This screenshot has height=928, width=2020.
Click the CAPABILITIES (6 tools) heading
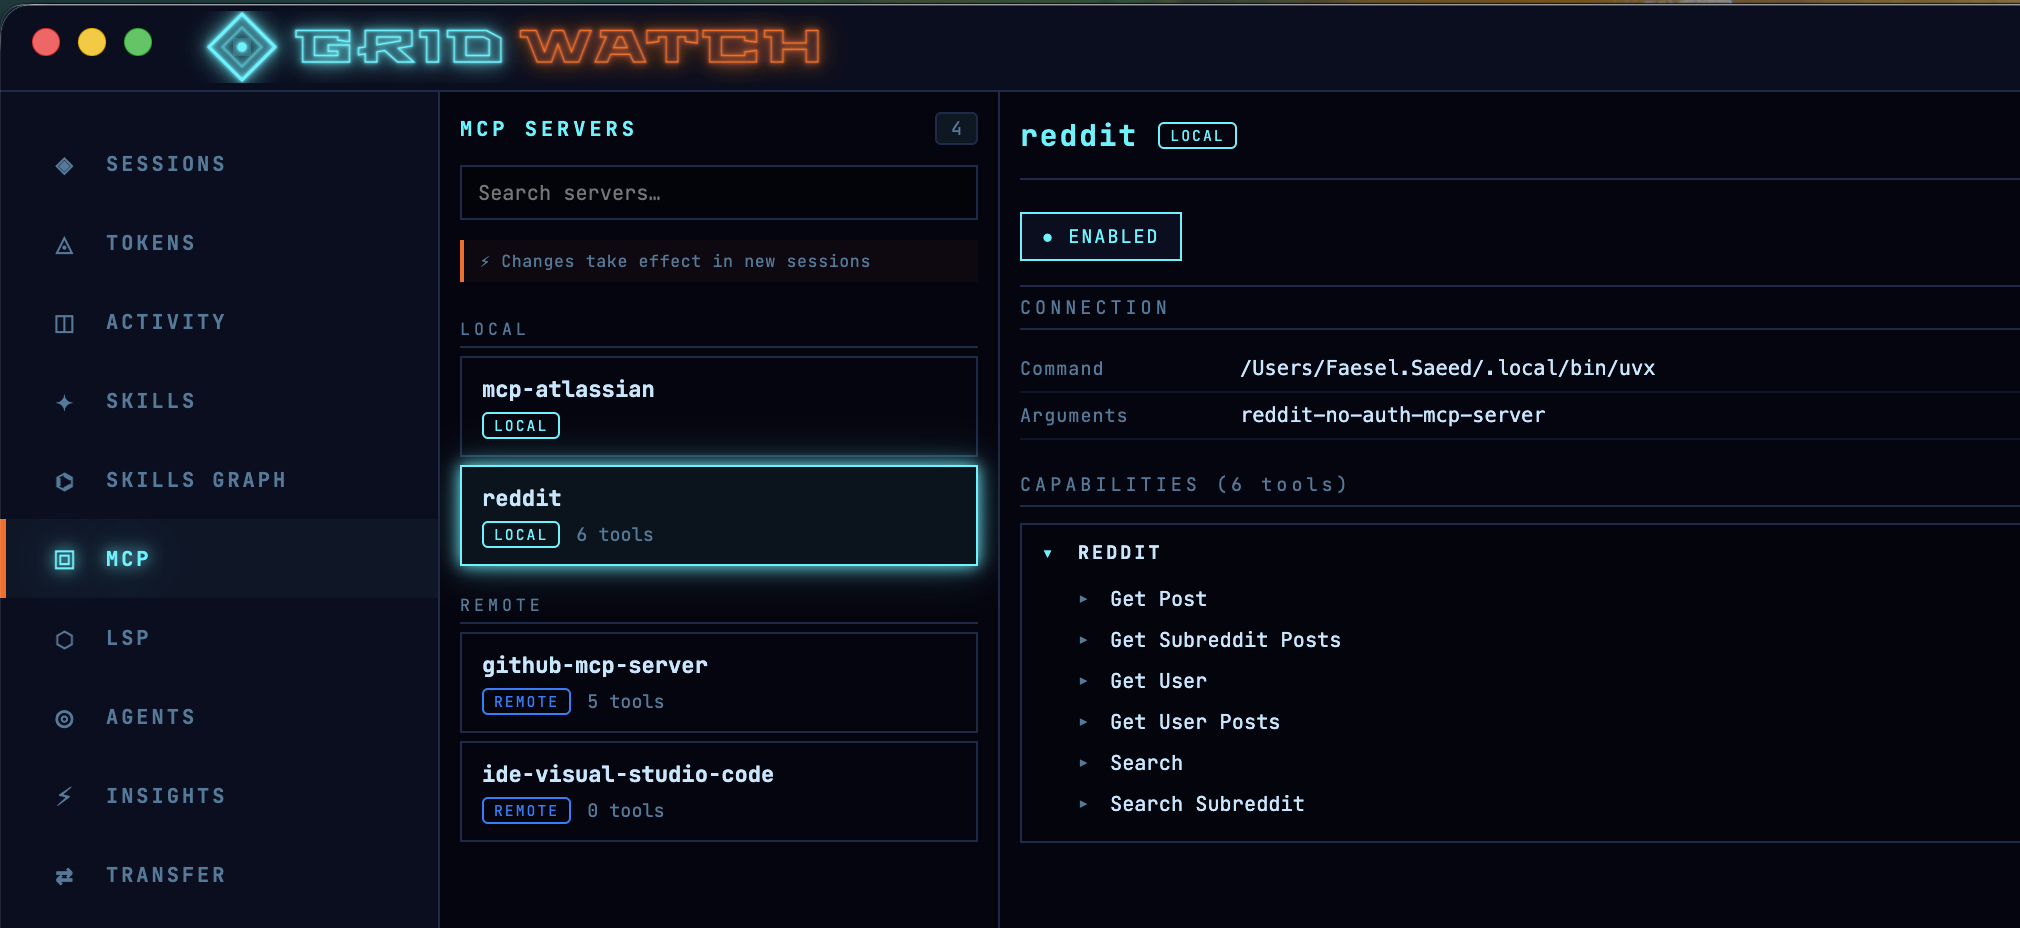pos(1184,485)
